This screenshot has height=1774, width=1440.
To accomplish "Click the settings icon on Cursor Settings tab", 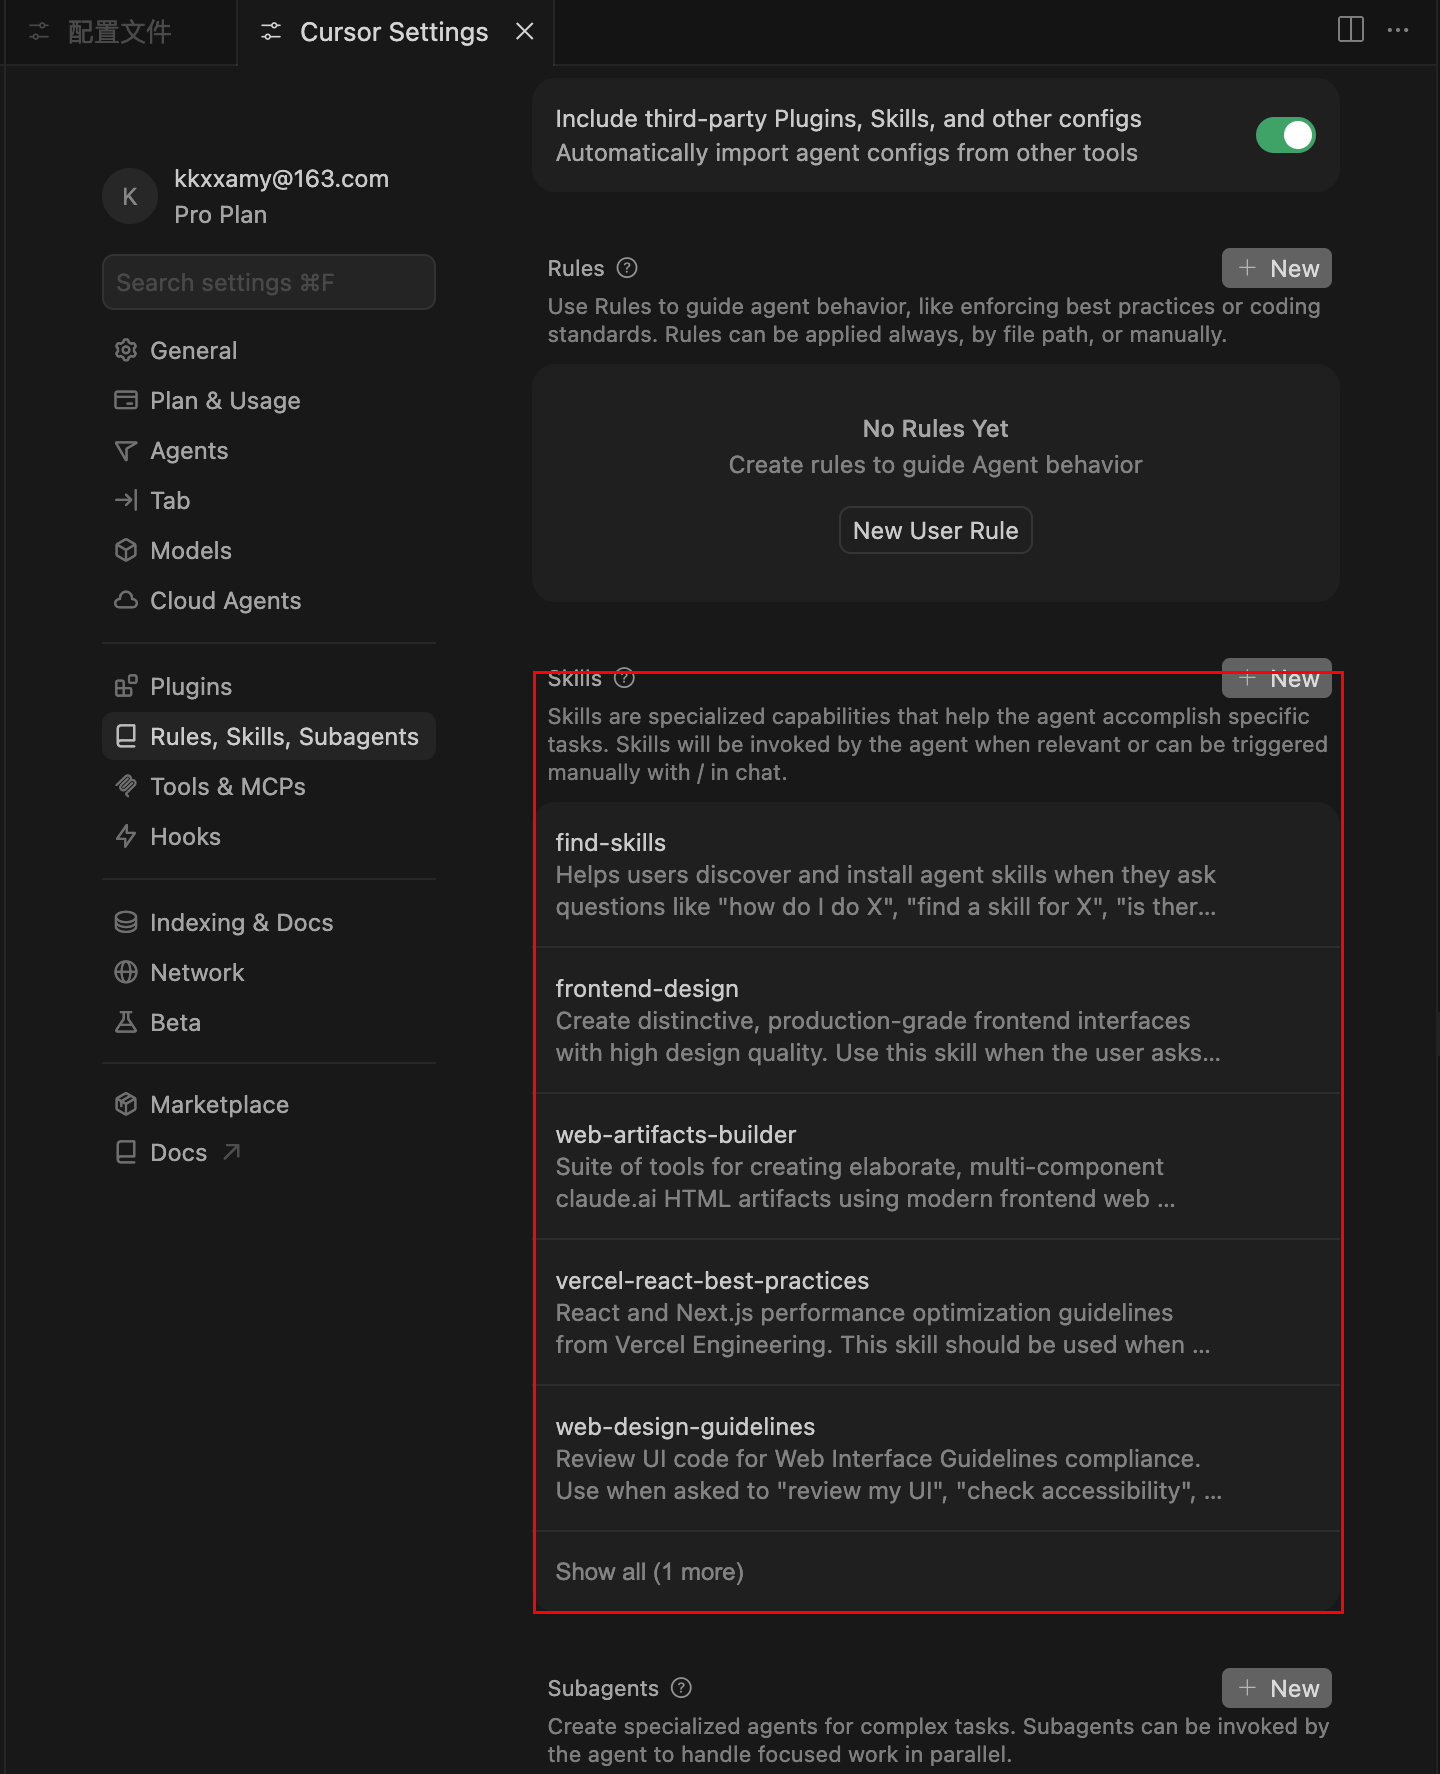I will [271, 32].
